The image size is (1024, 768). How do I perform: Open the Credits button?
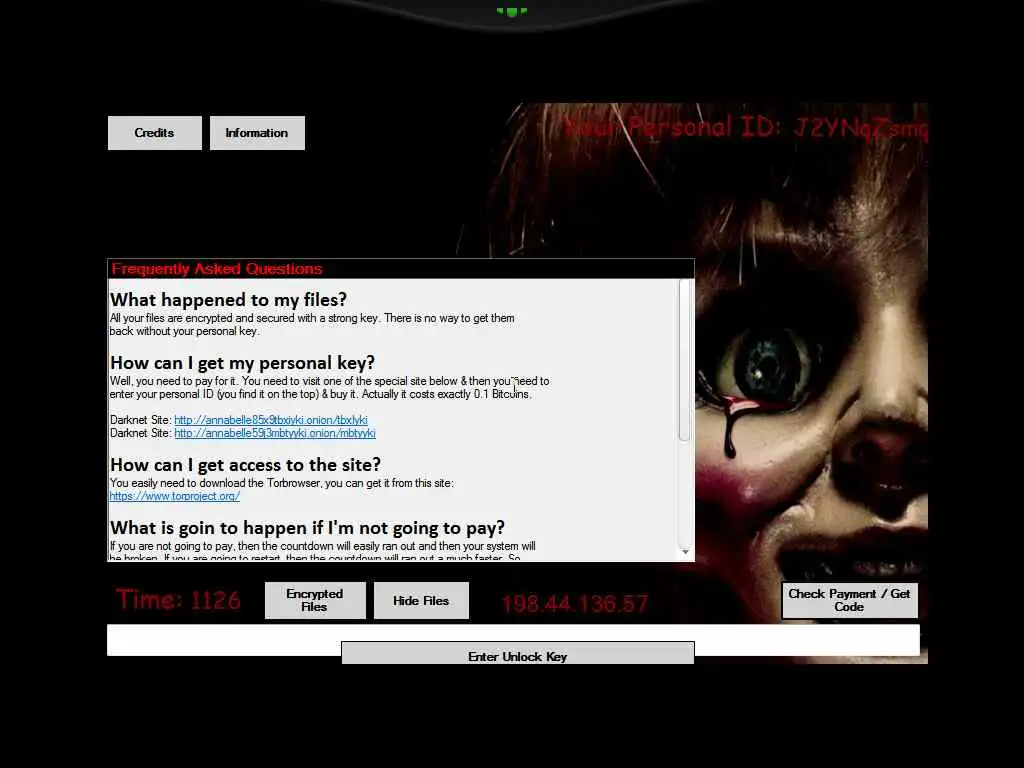(155, 133)
